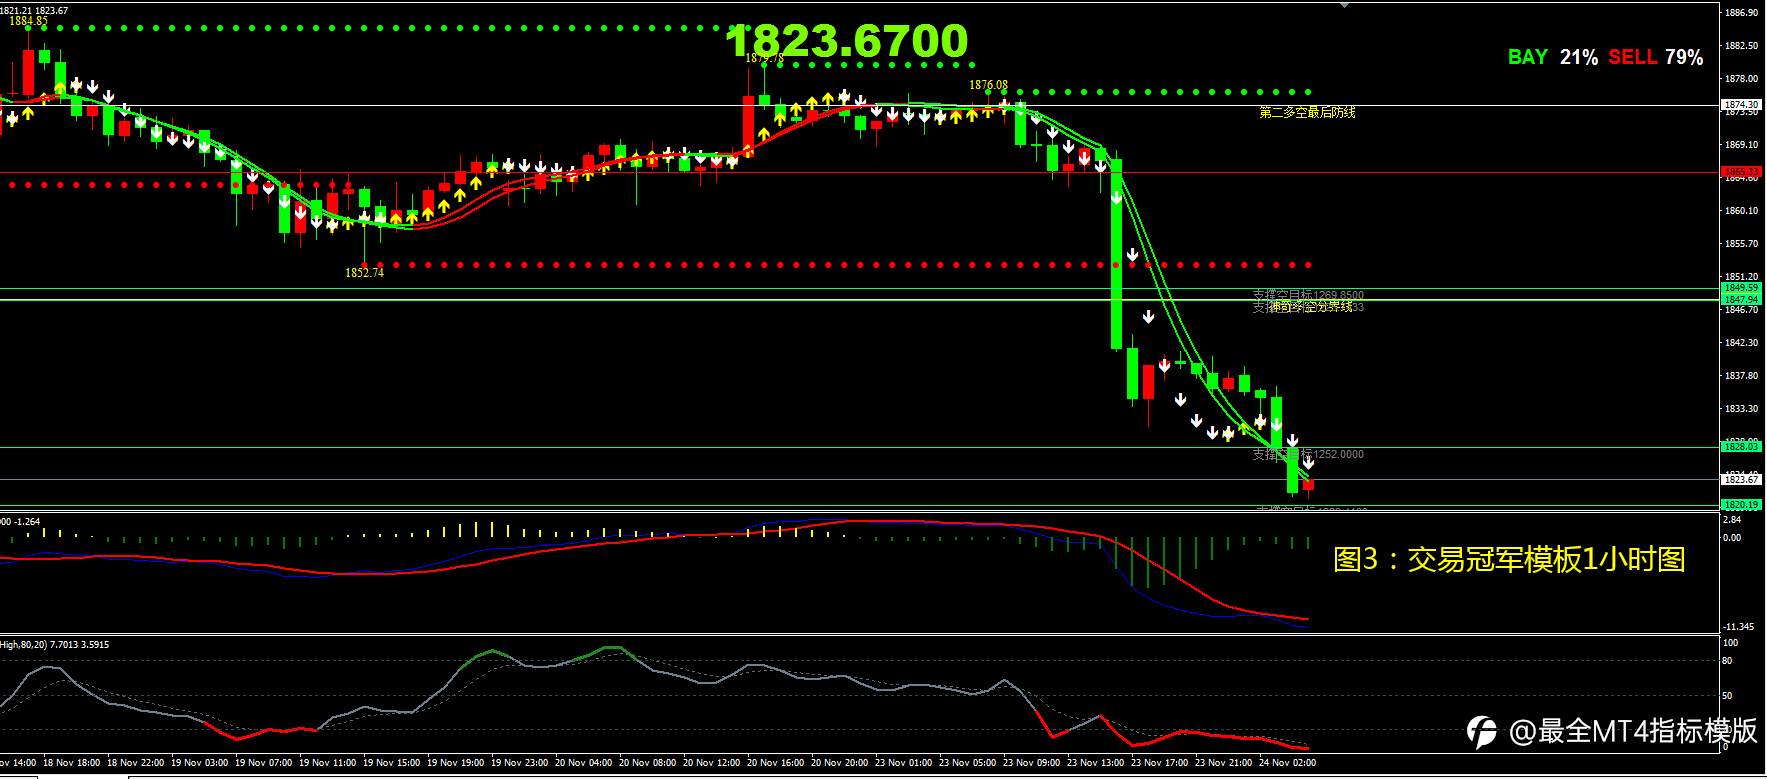This screenshot has height=779, width=1767.
Task: Click the stochastic indicator label High,80,20) 7.7013 3.5915
Action: click(x=55, y=645)
